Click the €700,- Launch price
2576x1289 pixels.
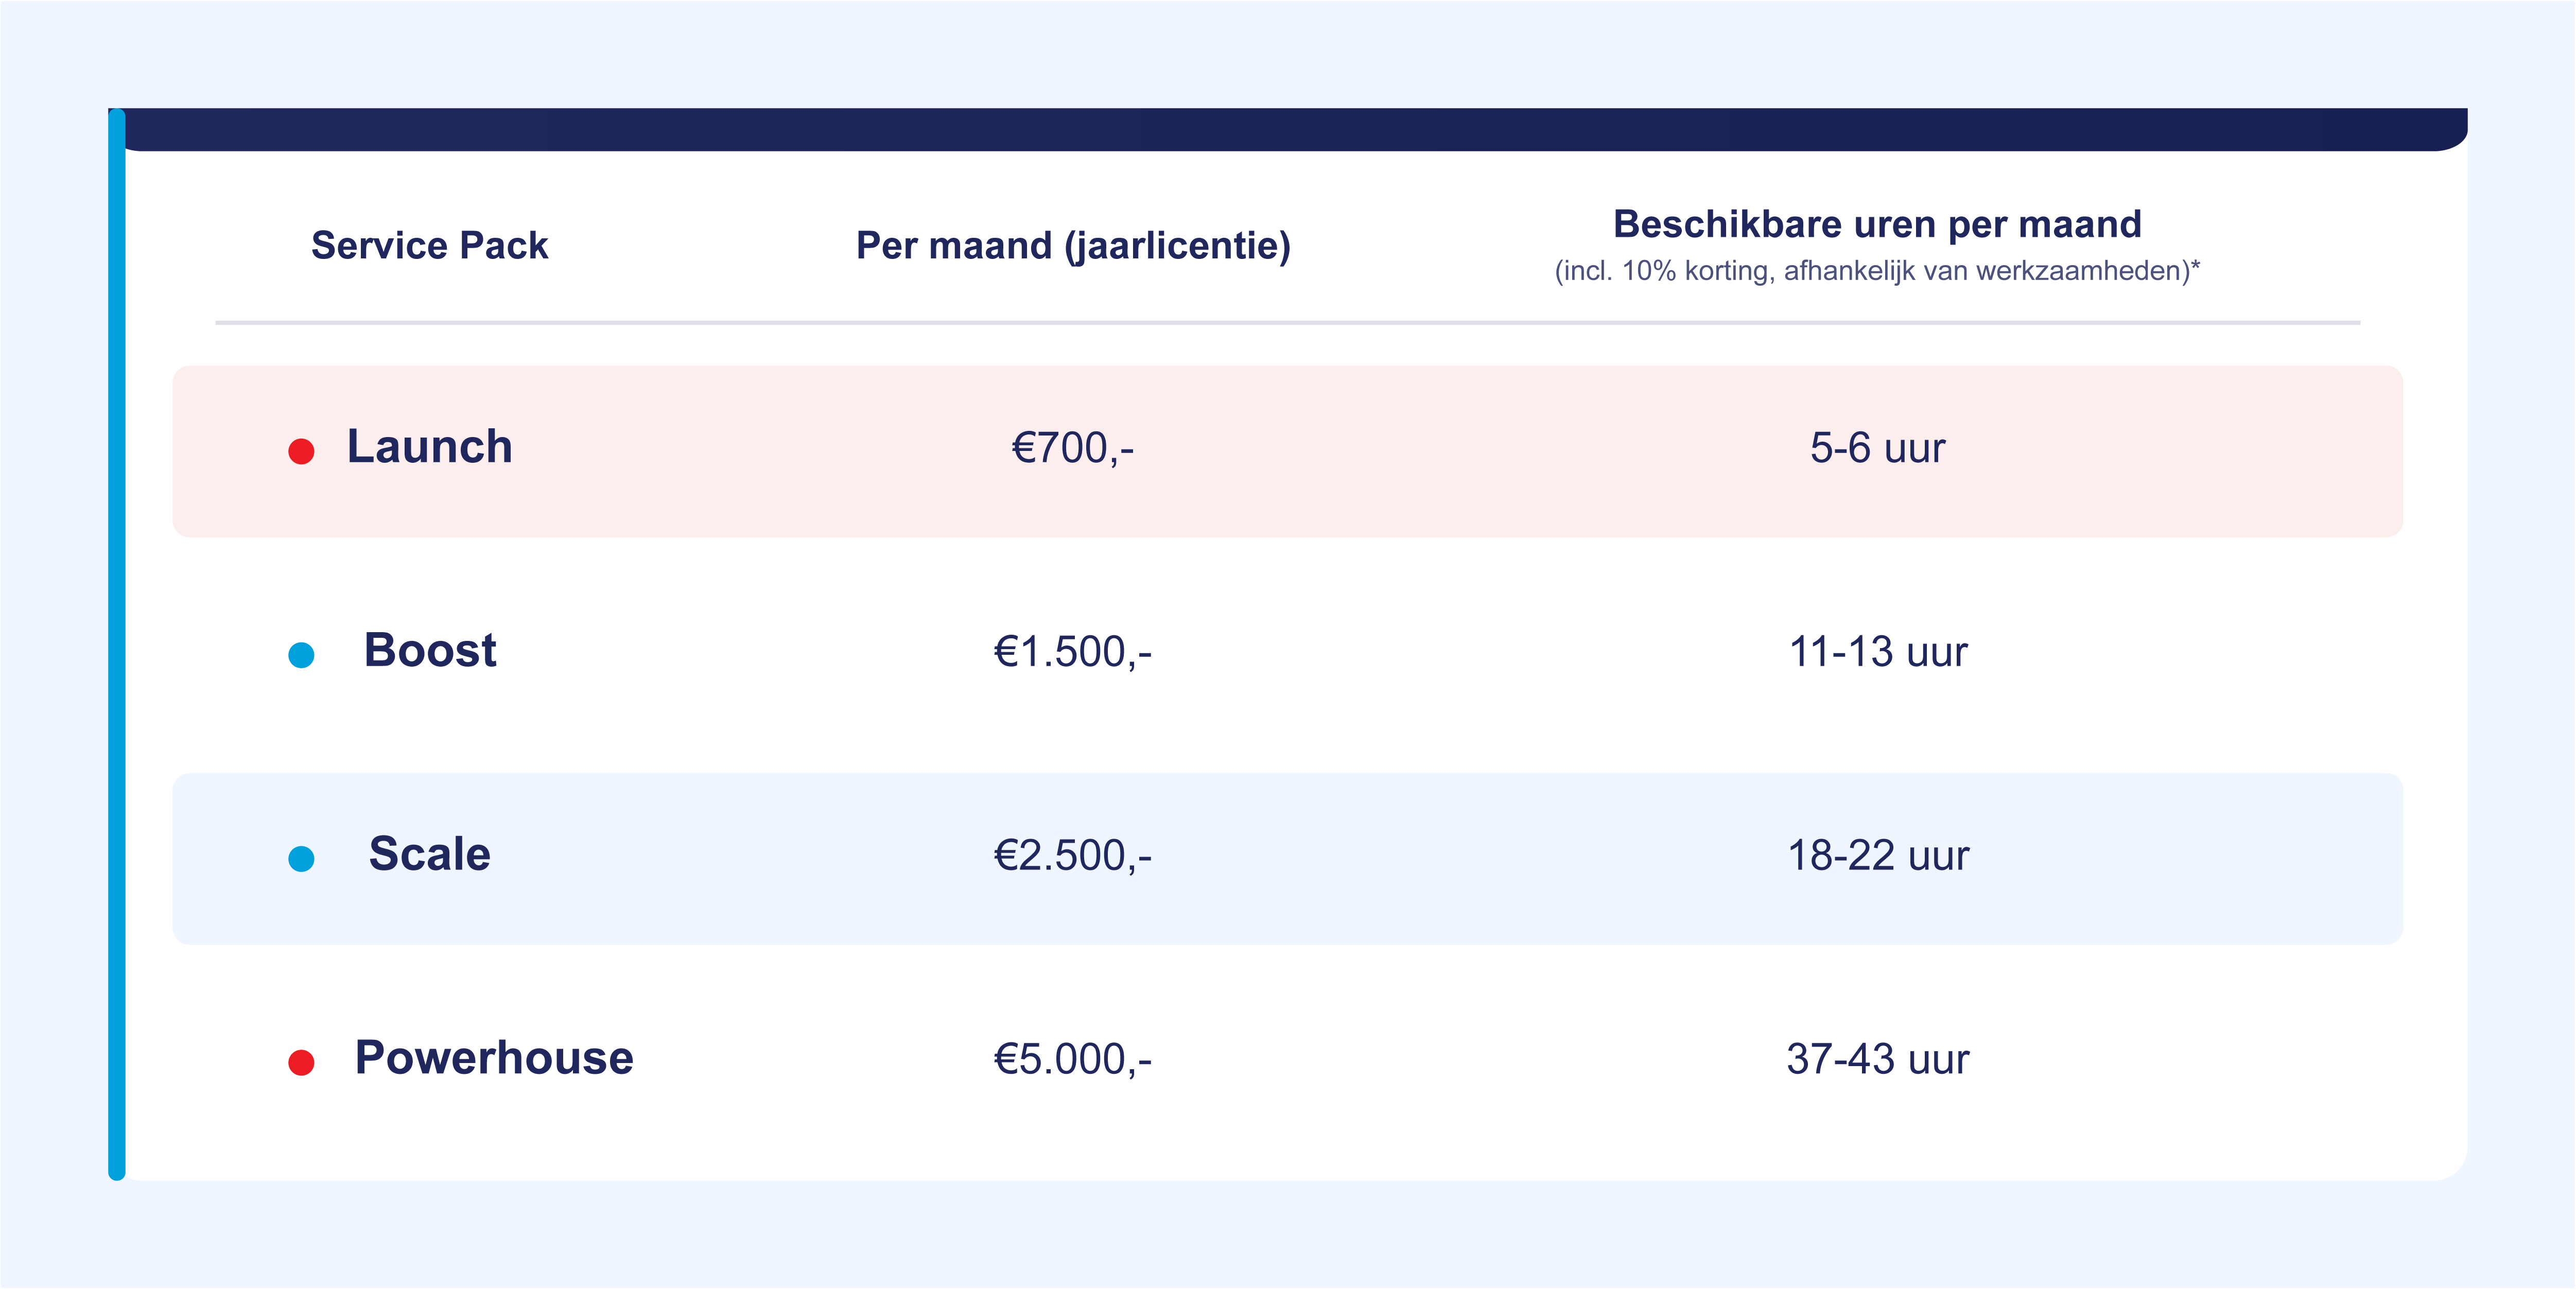pyautogui.click(x=1073, y=448)
